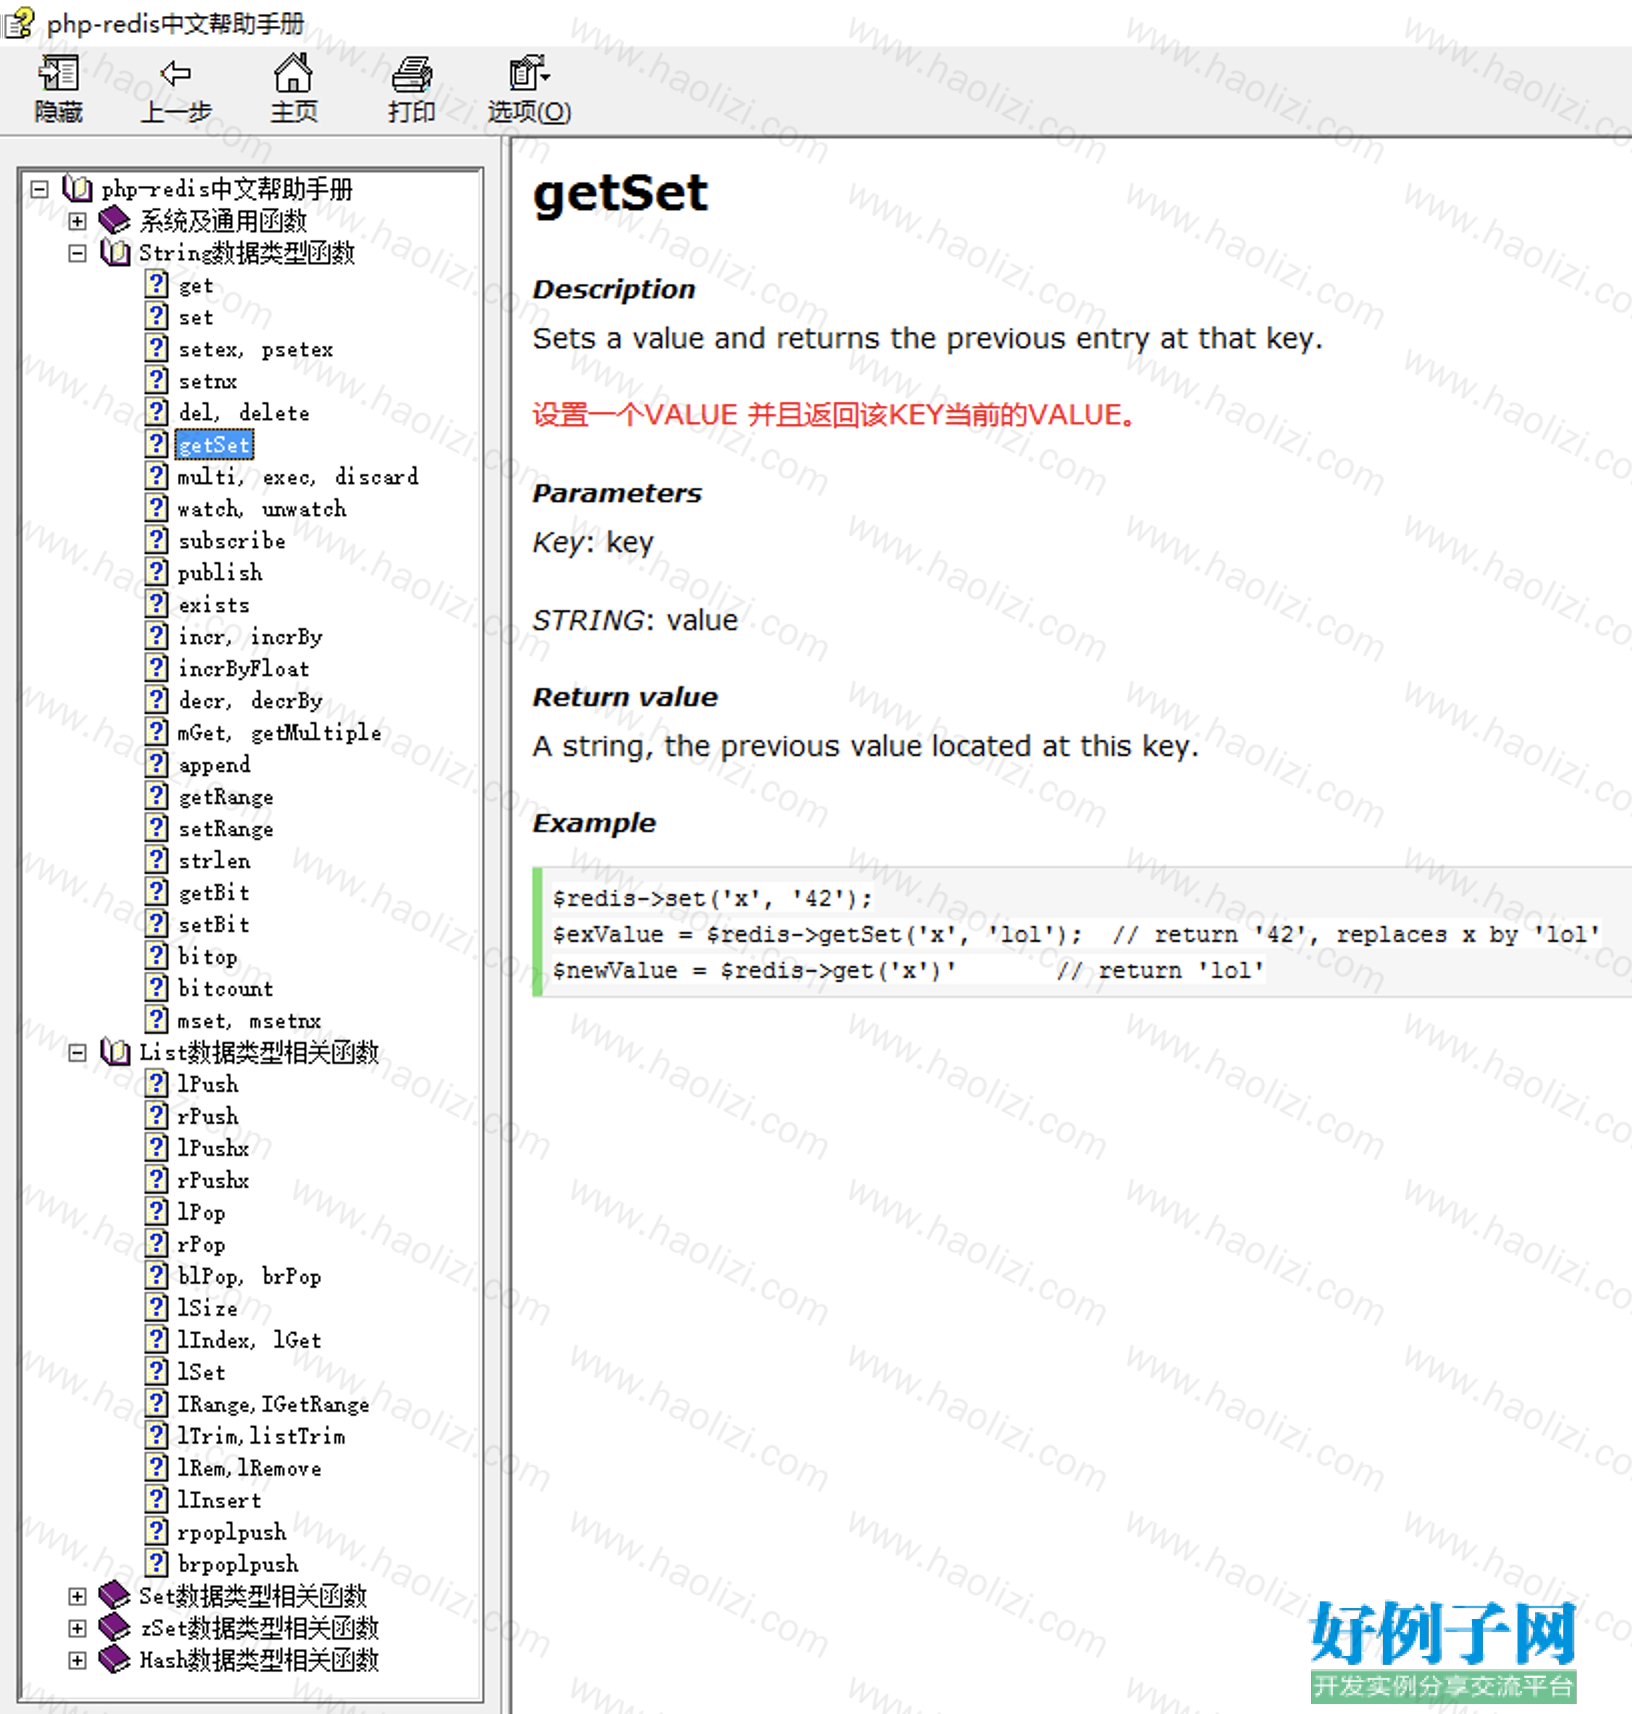1632x1714 pixels.
Task: Open the rPush topic
Action: click(207, 1116)
